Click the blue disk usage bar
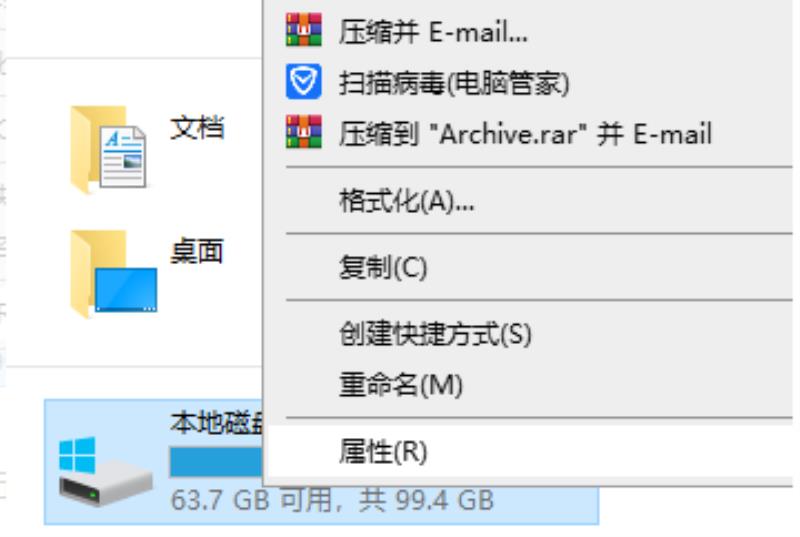Screen dimensions: 800x537 coord(216,462)
